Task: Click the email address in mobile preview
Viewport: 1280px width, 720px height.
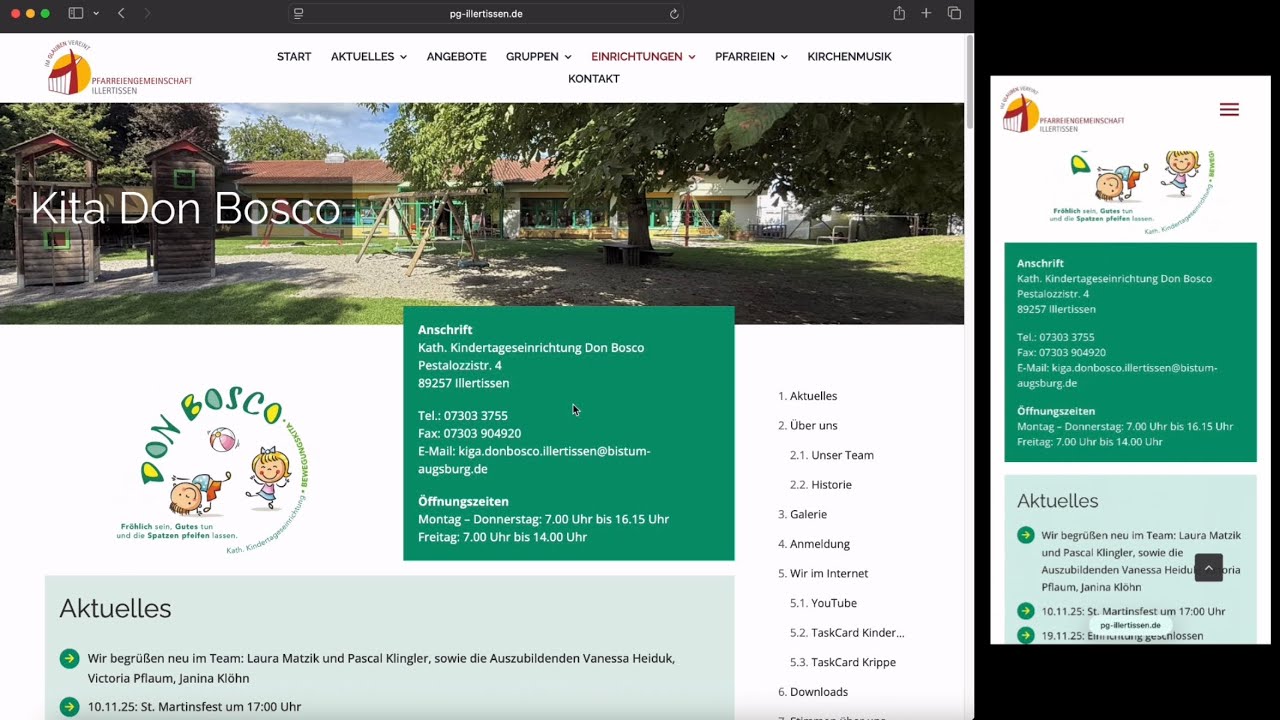Action: point(1117,375)
